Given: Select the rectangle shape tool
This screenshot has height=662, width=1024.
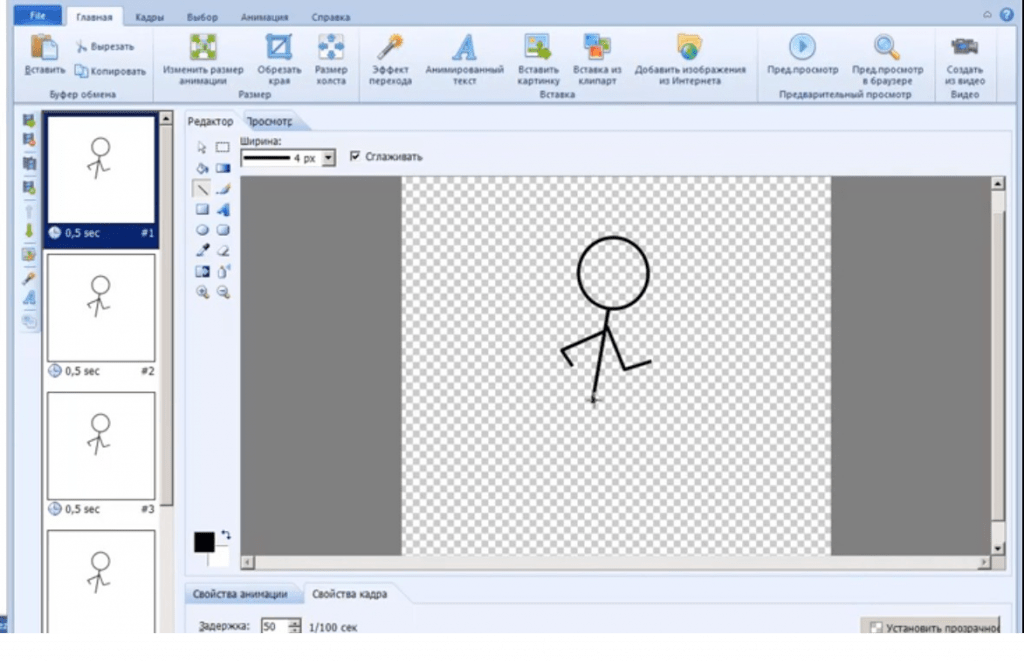Looking at the screenshot, I should [x=202, y=210].
